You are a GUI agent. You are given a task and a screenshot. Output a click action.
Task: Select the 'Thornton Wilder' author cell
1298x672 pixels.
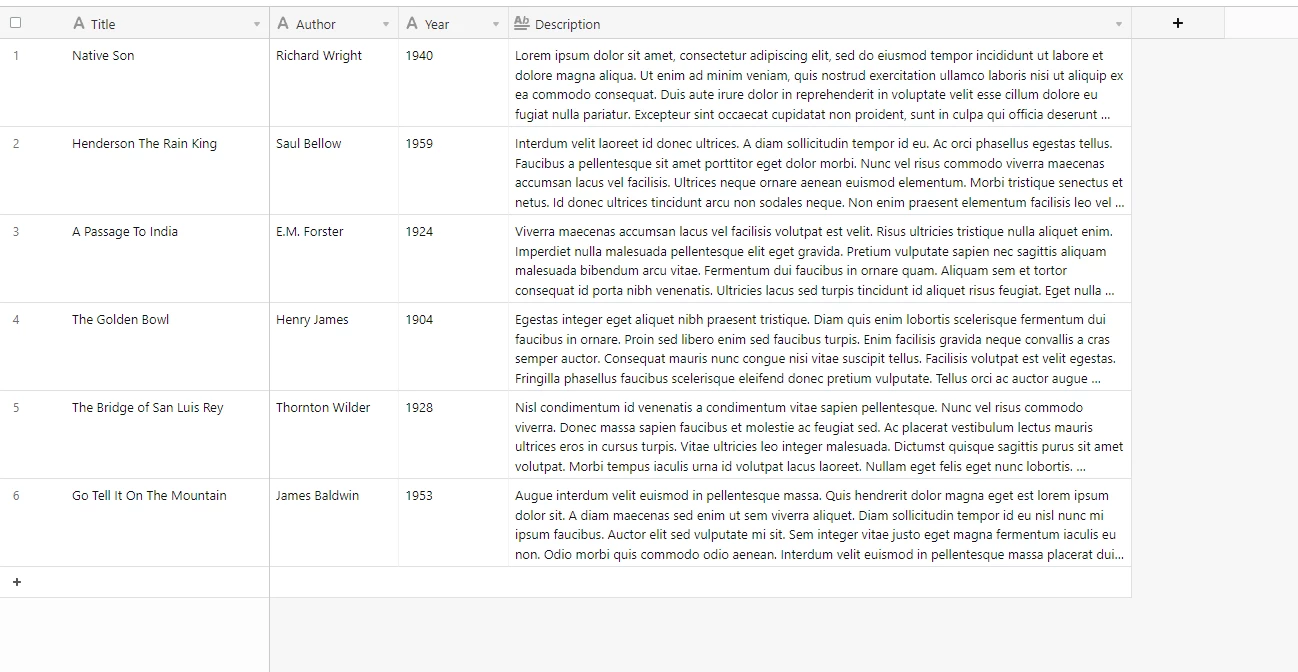(x=334, y=435)
